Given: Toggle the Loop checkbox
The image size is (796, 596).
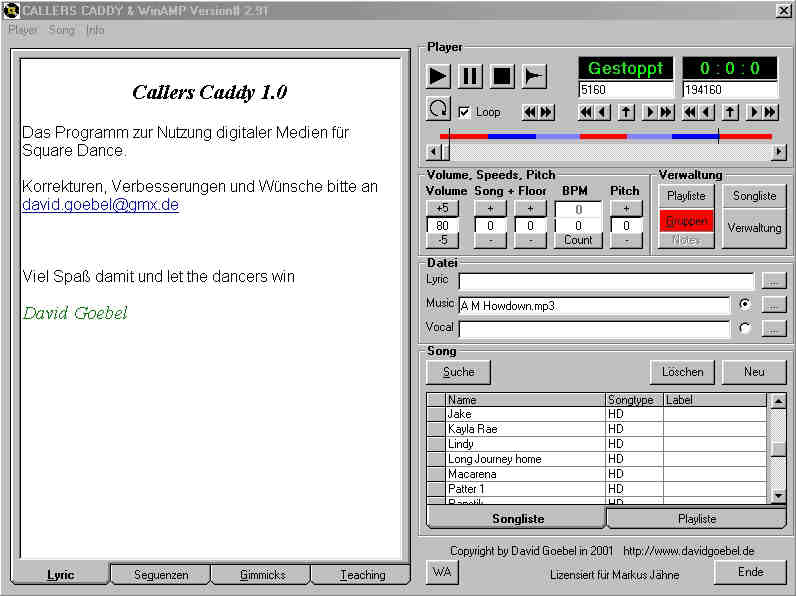Looking at the screenshot, I should 464,112.
